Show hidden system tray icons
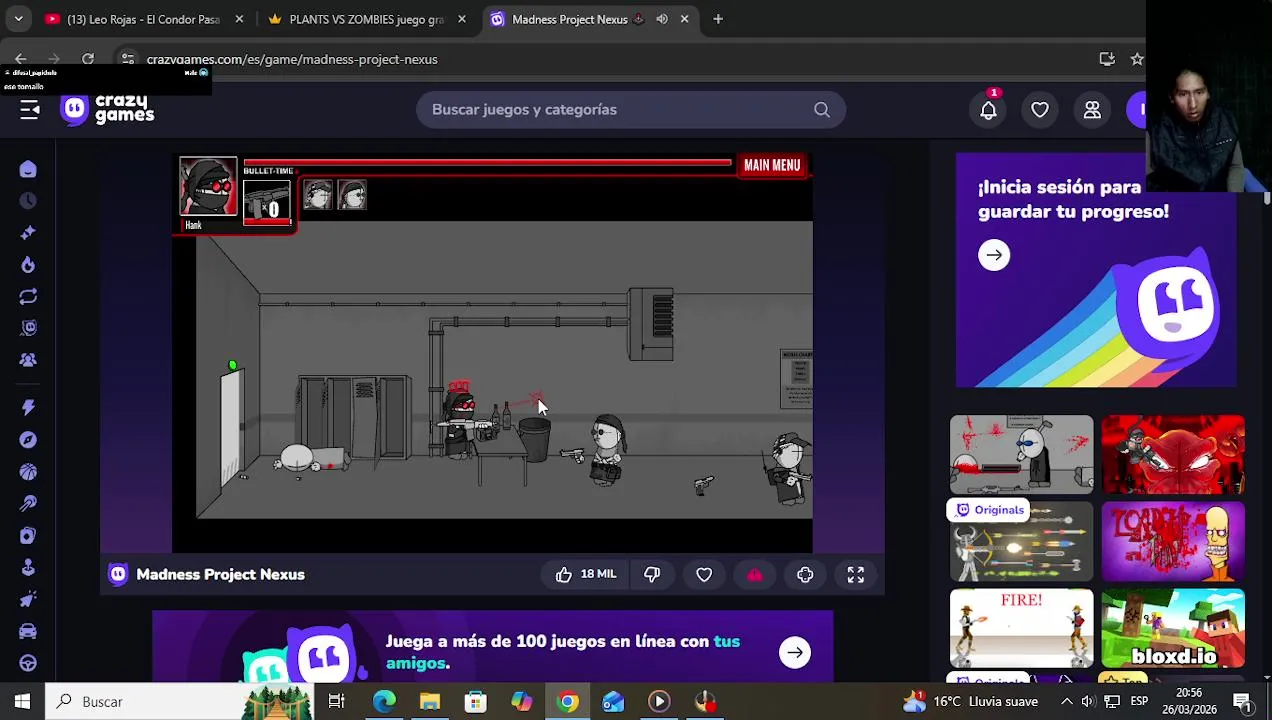Screen dimensions: 1272x720 tap(1066, 702)
